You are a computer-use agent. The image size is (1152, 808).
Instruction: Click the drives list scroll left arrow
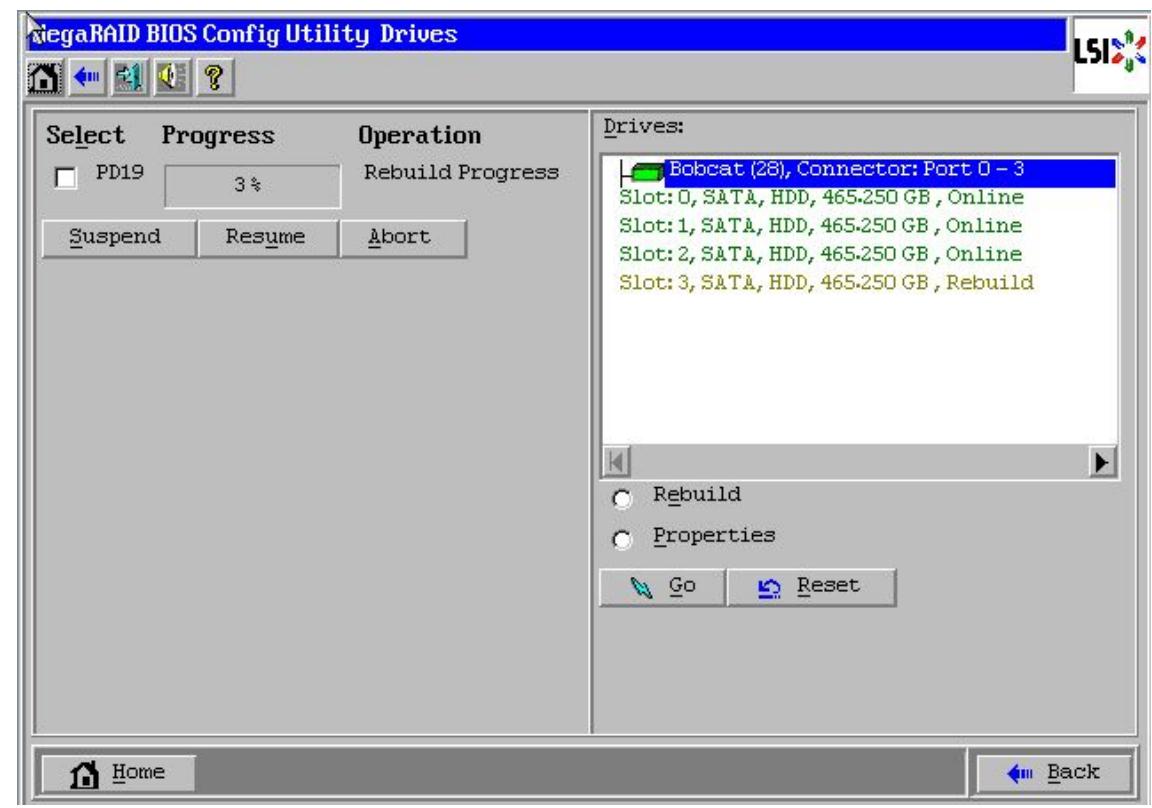[617, 463]
